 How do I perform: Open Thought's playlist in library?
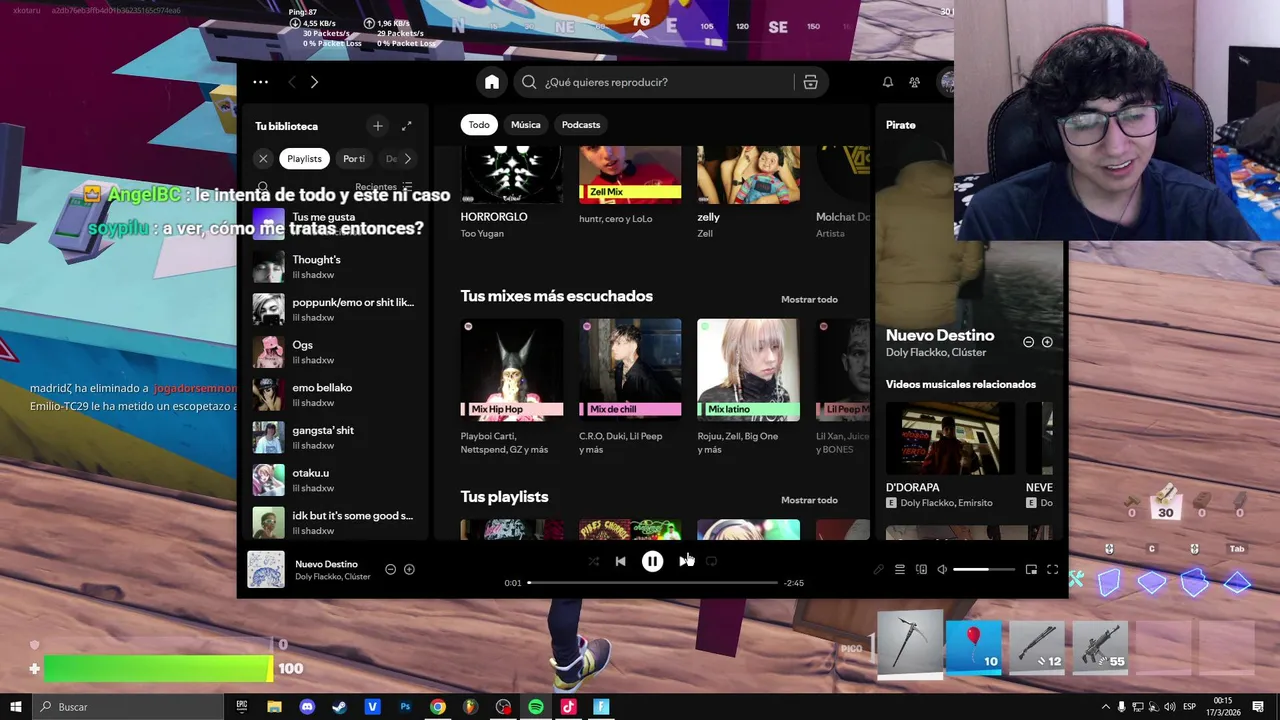[x=334, y=267]
